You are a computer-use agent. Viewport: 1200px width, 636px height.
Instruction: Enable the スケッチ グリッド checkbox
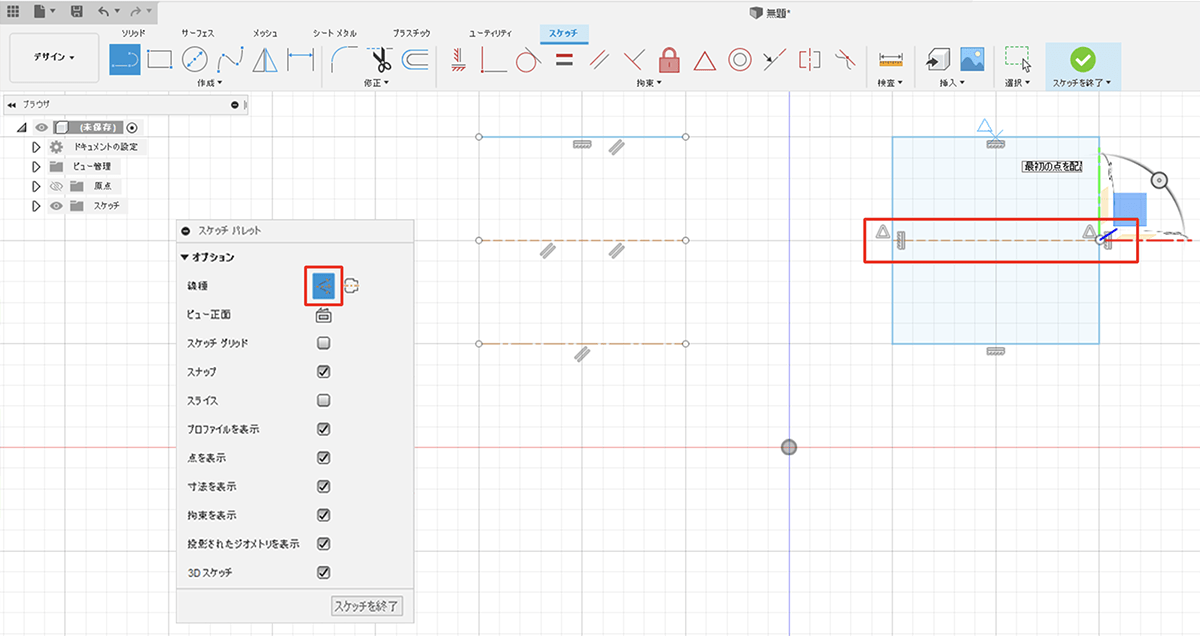(324, 343)
